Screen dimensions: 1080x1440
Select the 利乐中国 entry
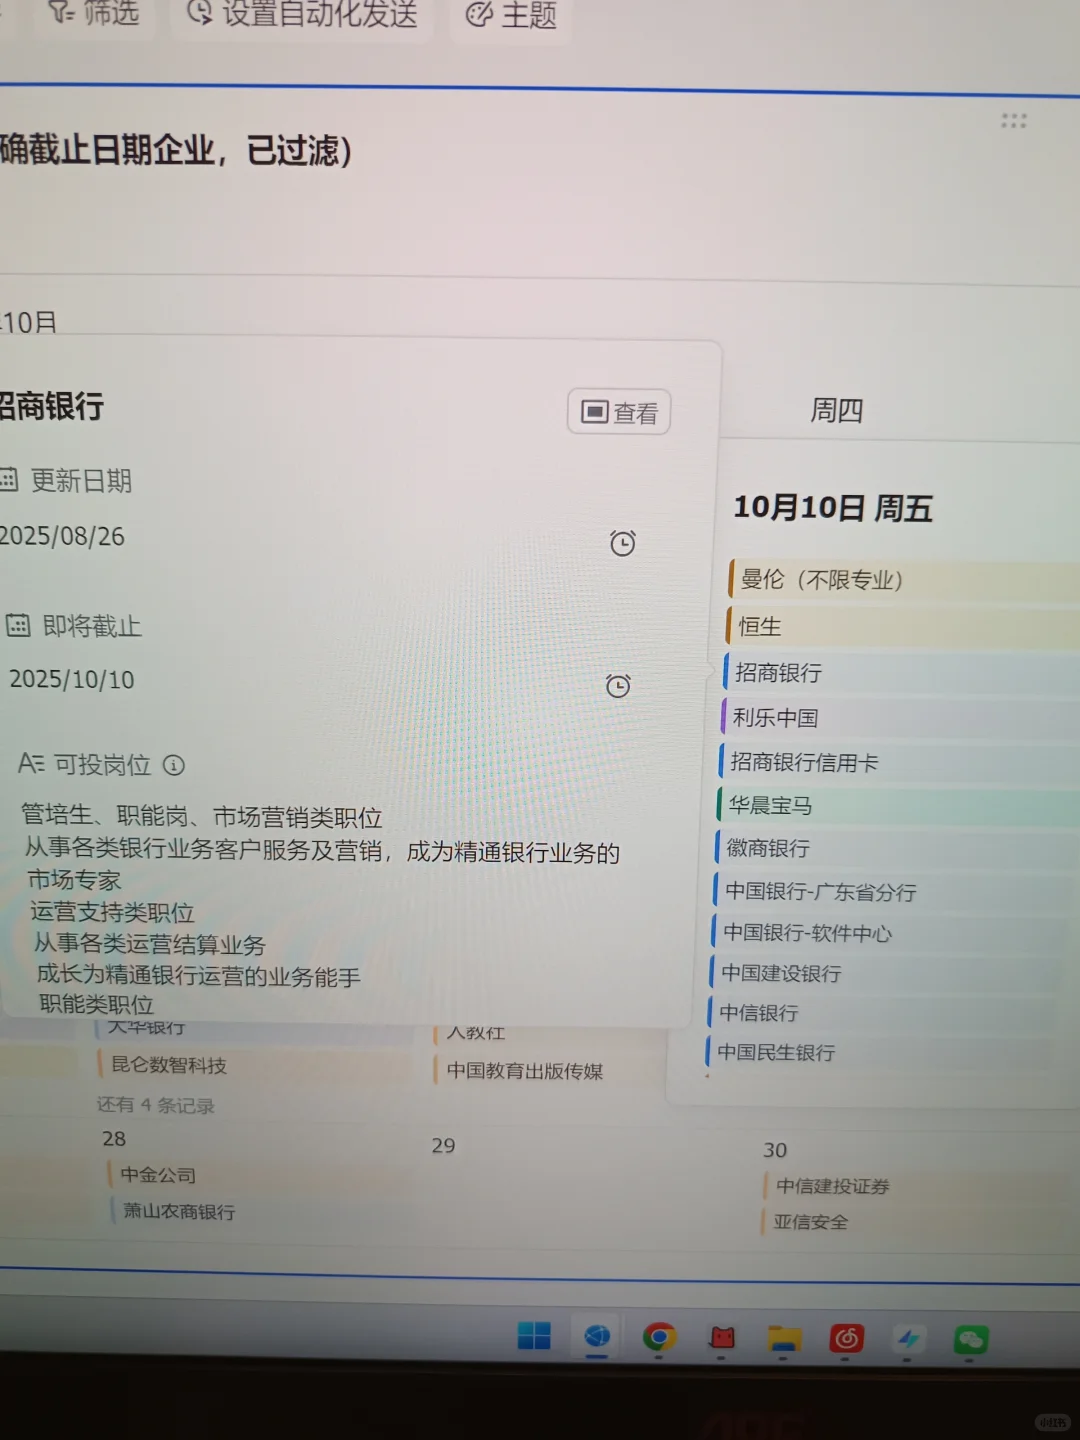coord(900,717)
